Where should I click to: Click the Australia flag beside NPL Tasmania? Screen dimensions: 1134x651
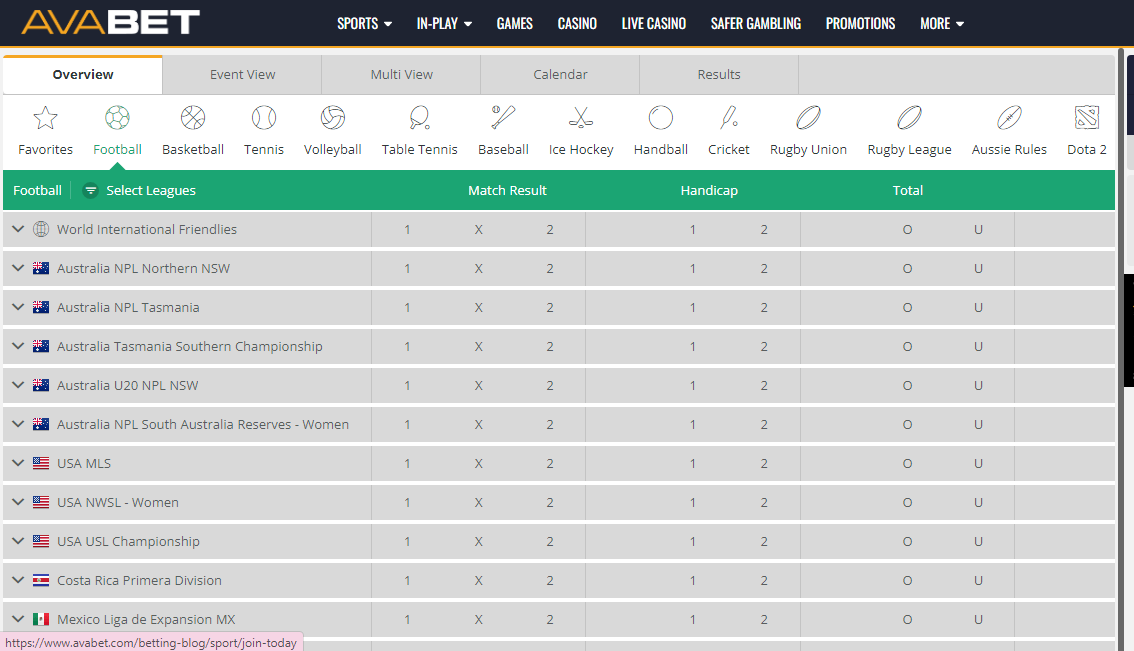pyautogui.click(x=41, y=307)
